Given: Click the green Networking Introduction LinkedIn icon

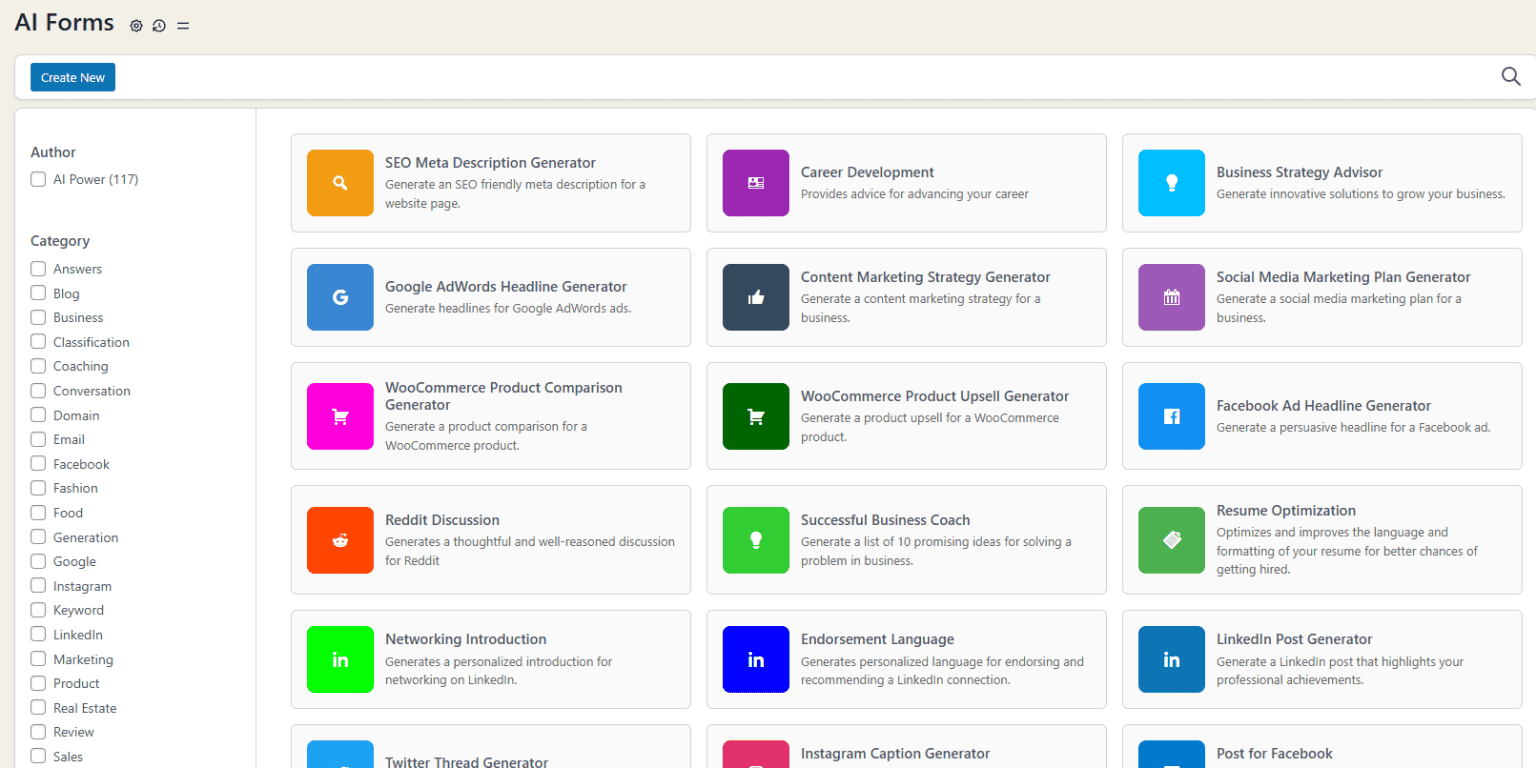Looking at the screenshot, I should click(340, 660).
